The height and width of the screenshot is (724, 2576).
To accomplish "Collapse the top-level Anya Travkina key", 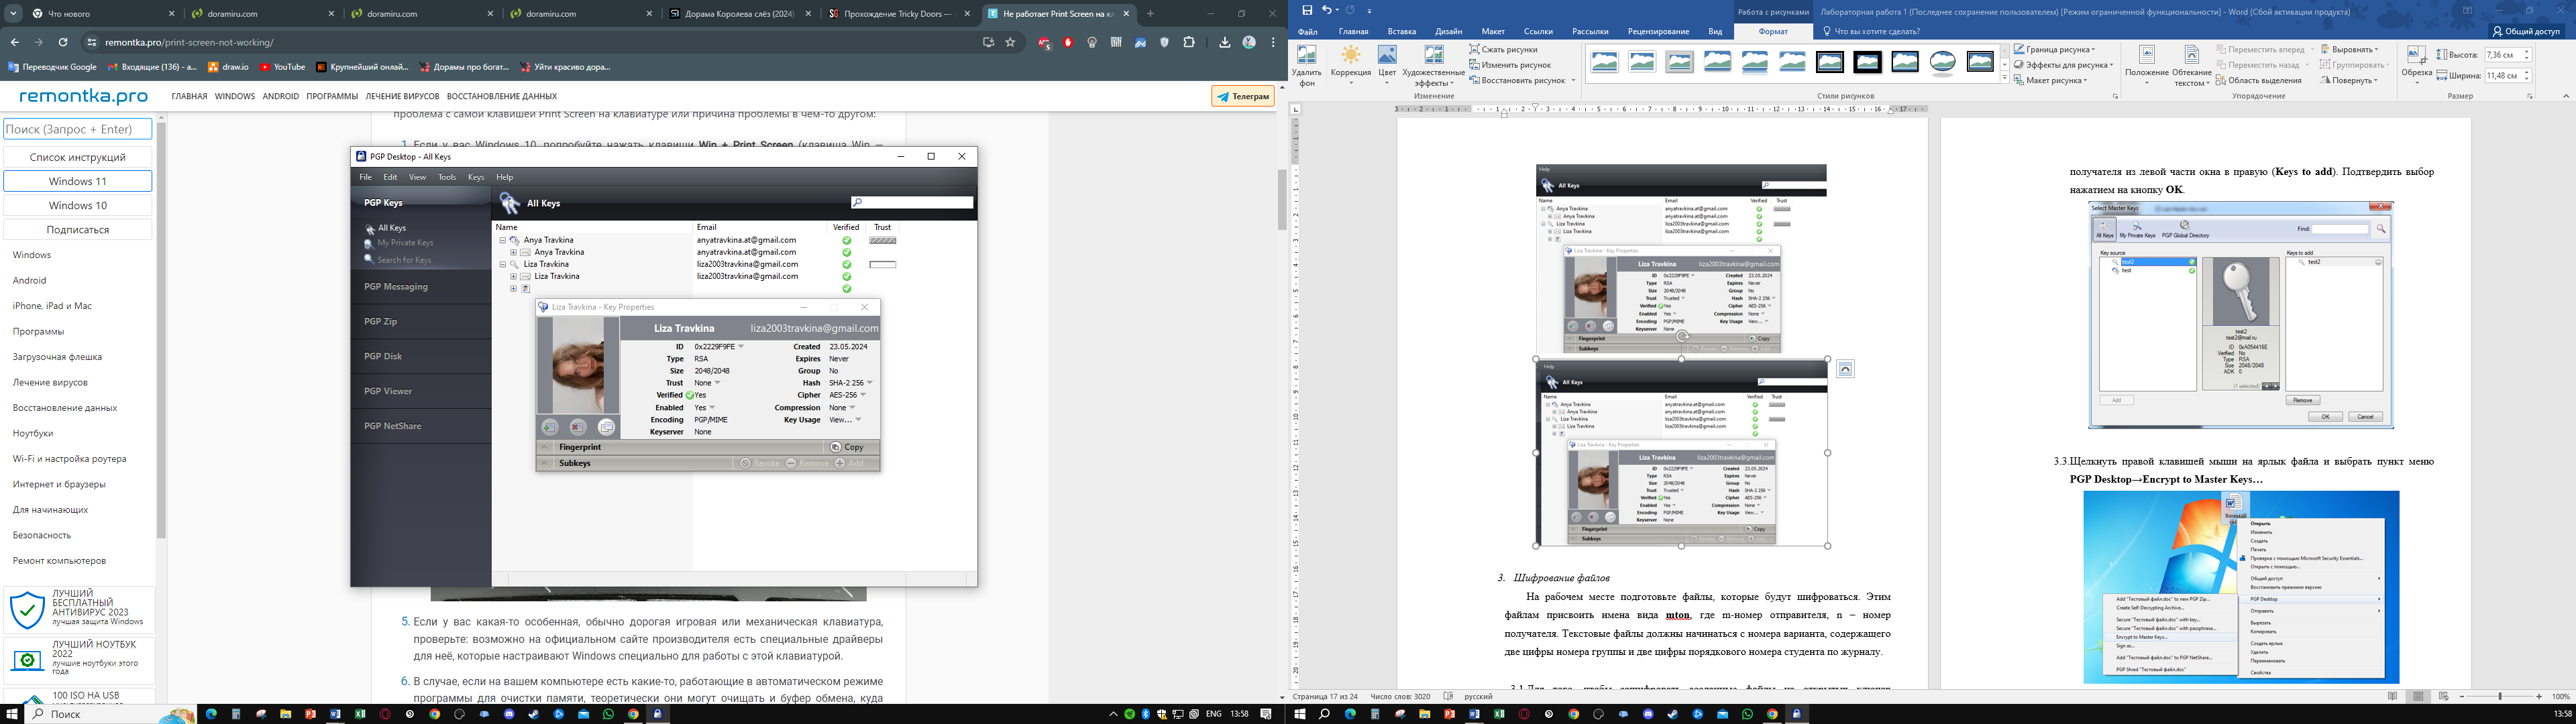I will pyautogui.click(x=503, y=240).
